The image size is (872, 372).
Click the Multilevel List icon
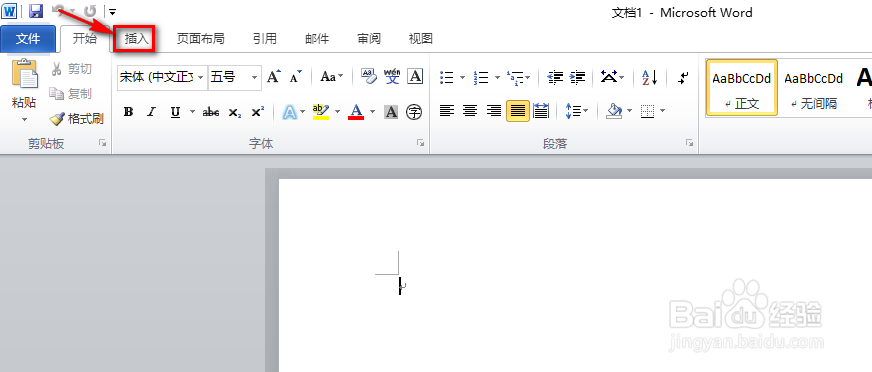pyautogui.click(x=515, y=77)
